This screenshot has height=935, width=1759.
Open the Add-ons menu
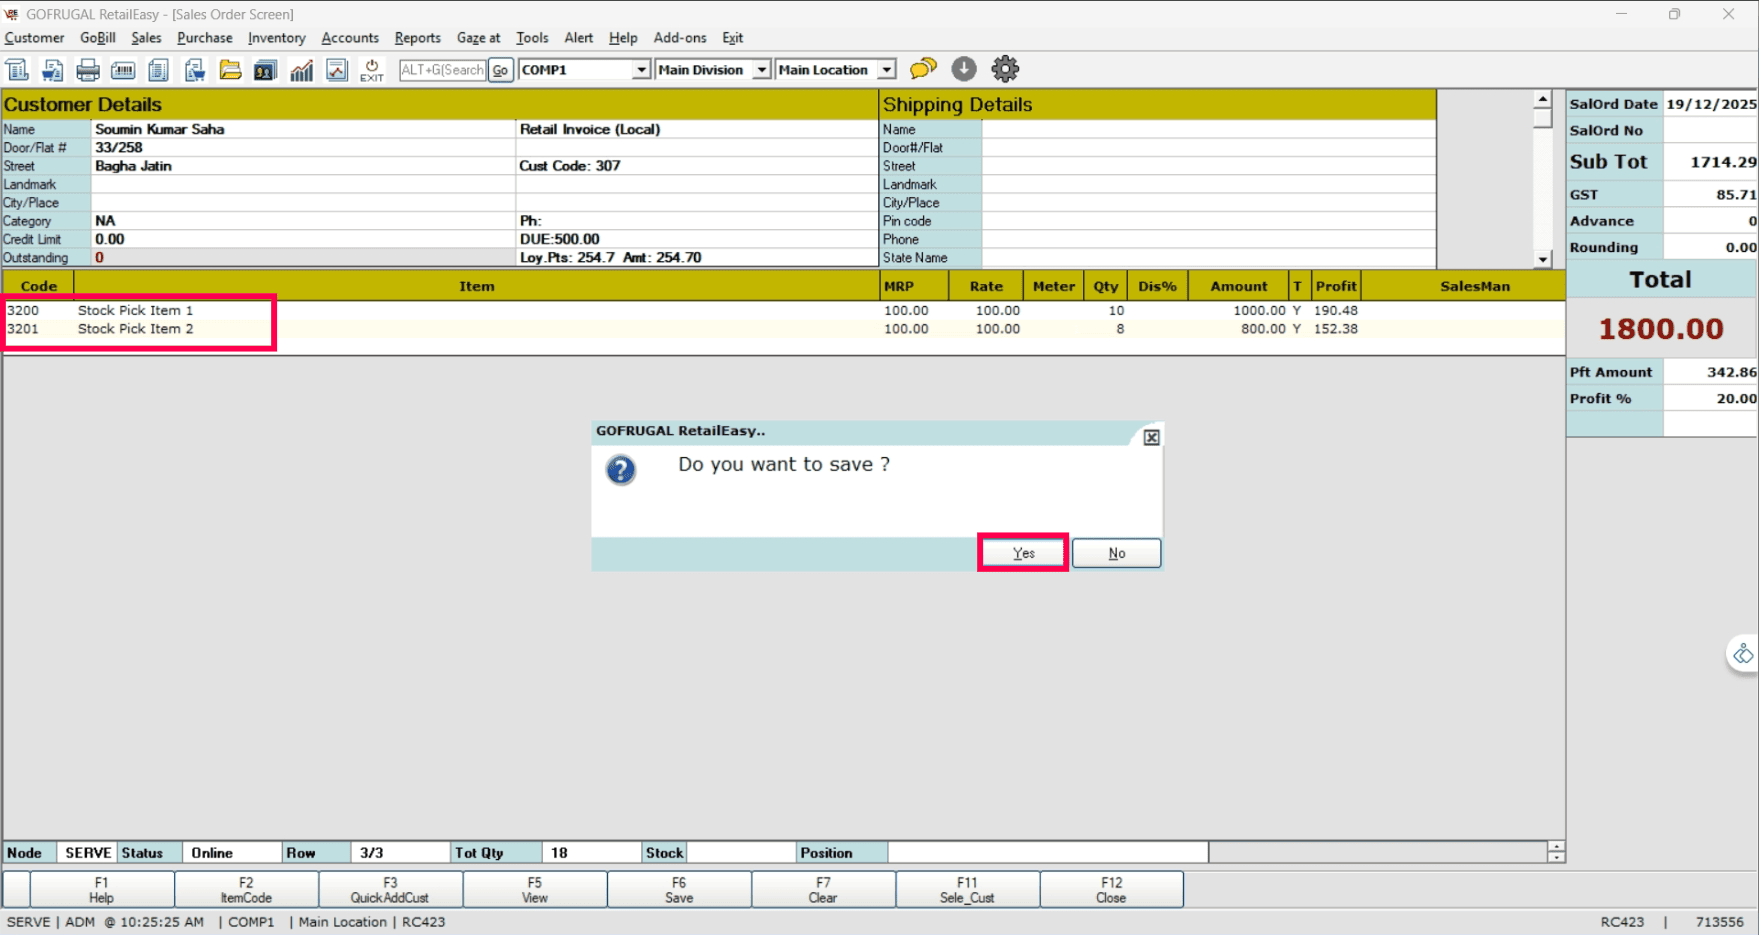point(680,38)
